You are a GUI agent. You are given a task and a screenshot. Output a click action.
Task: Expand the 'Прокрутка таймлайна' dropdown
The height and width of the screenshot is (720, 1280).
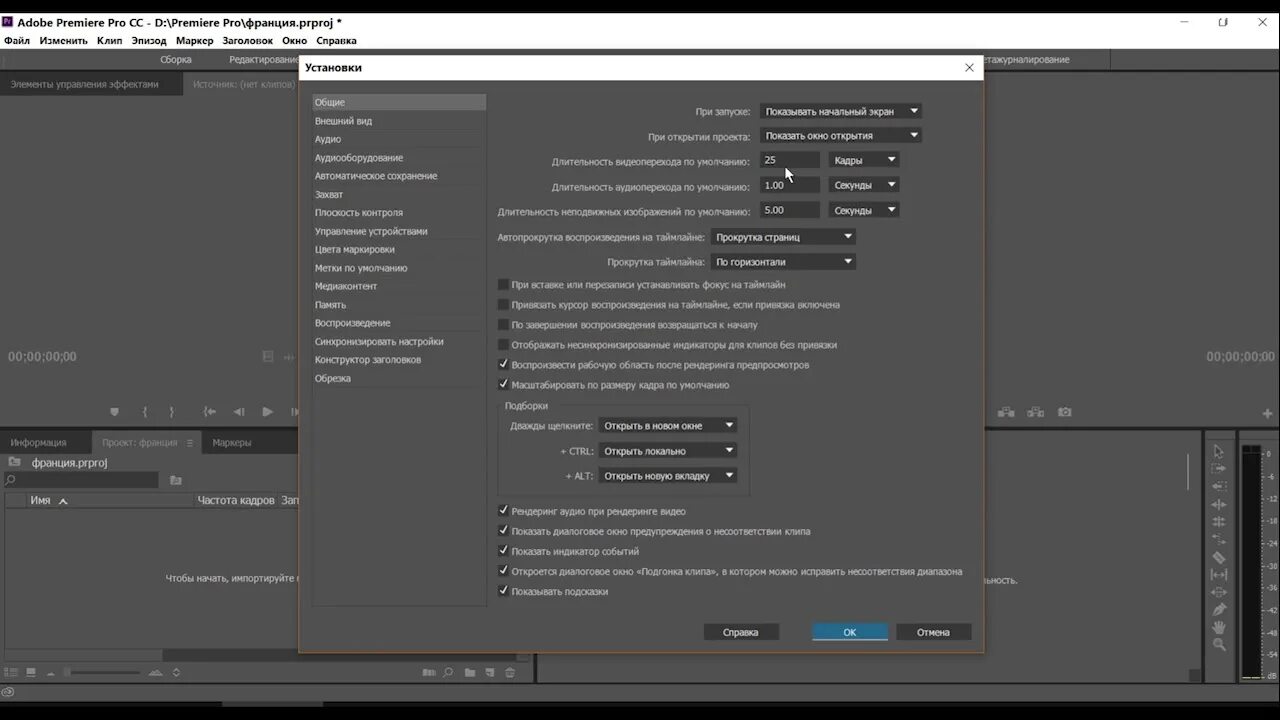tap(782, 261)
